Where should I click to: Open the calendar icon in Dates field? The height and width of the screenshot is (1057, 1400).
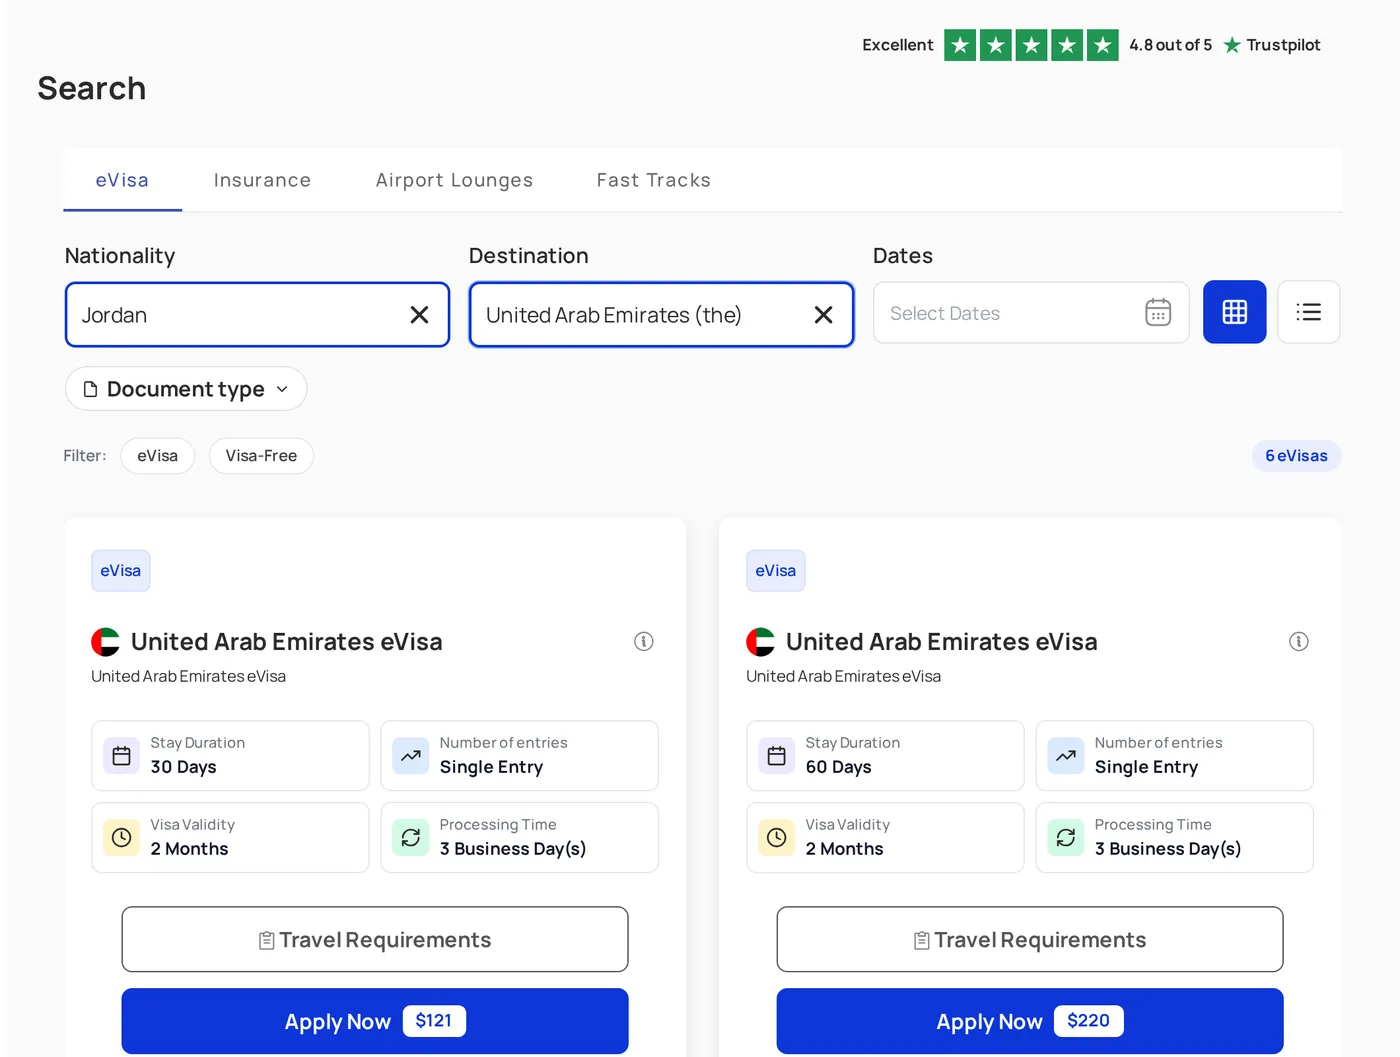tap(1158, 313)
